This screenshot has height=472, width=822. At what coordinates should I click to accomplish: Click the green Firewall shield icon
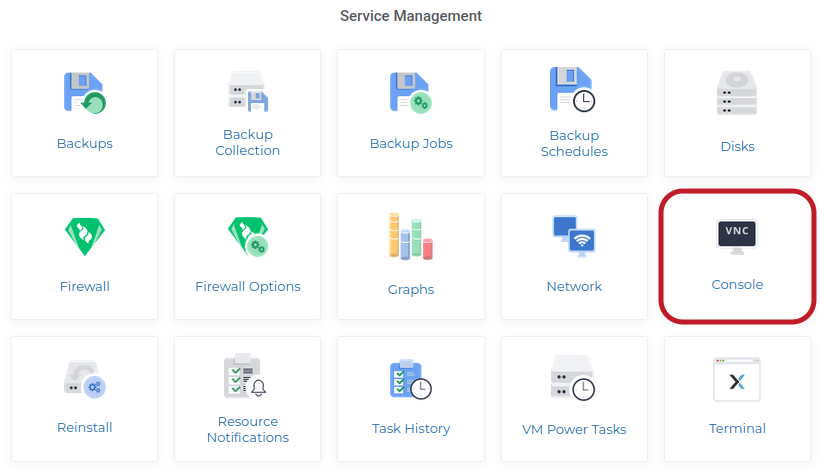[x=85, y=236]
